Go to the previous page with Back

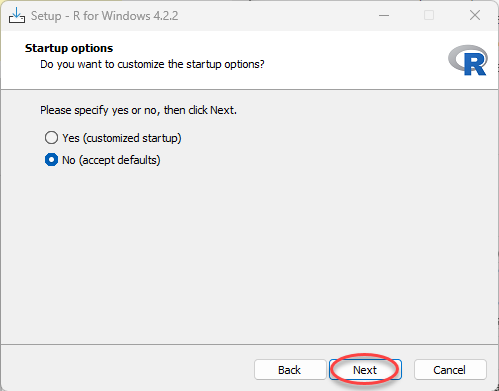290,370
